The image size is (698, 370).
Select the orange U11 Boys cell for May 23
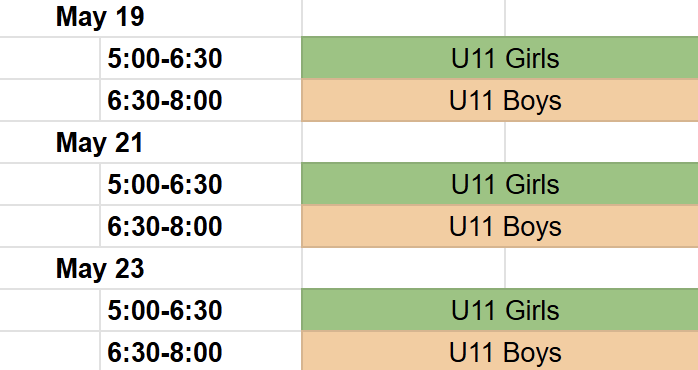[x=500, y=351]
